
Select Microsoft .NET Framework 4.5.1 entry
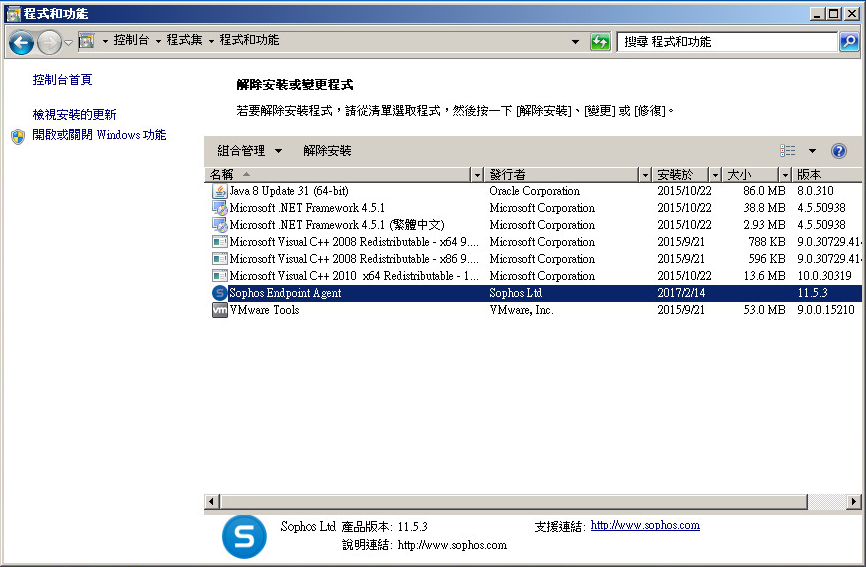pyautogui.click(x=307, y=208)
